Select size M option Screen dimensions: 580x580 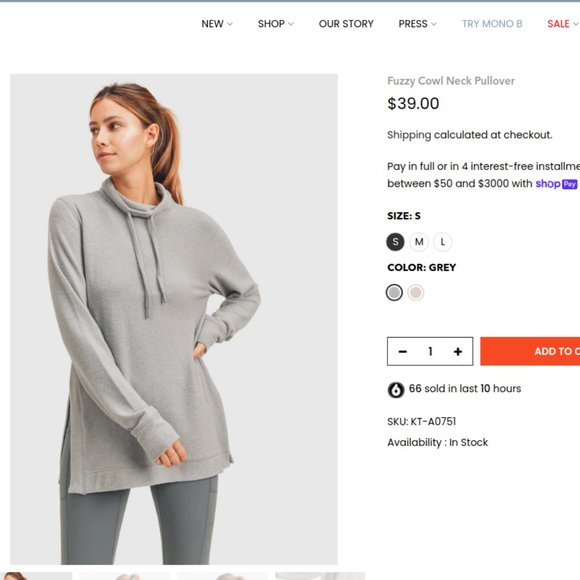(x=419, y=242)
